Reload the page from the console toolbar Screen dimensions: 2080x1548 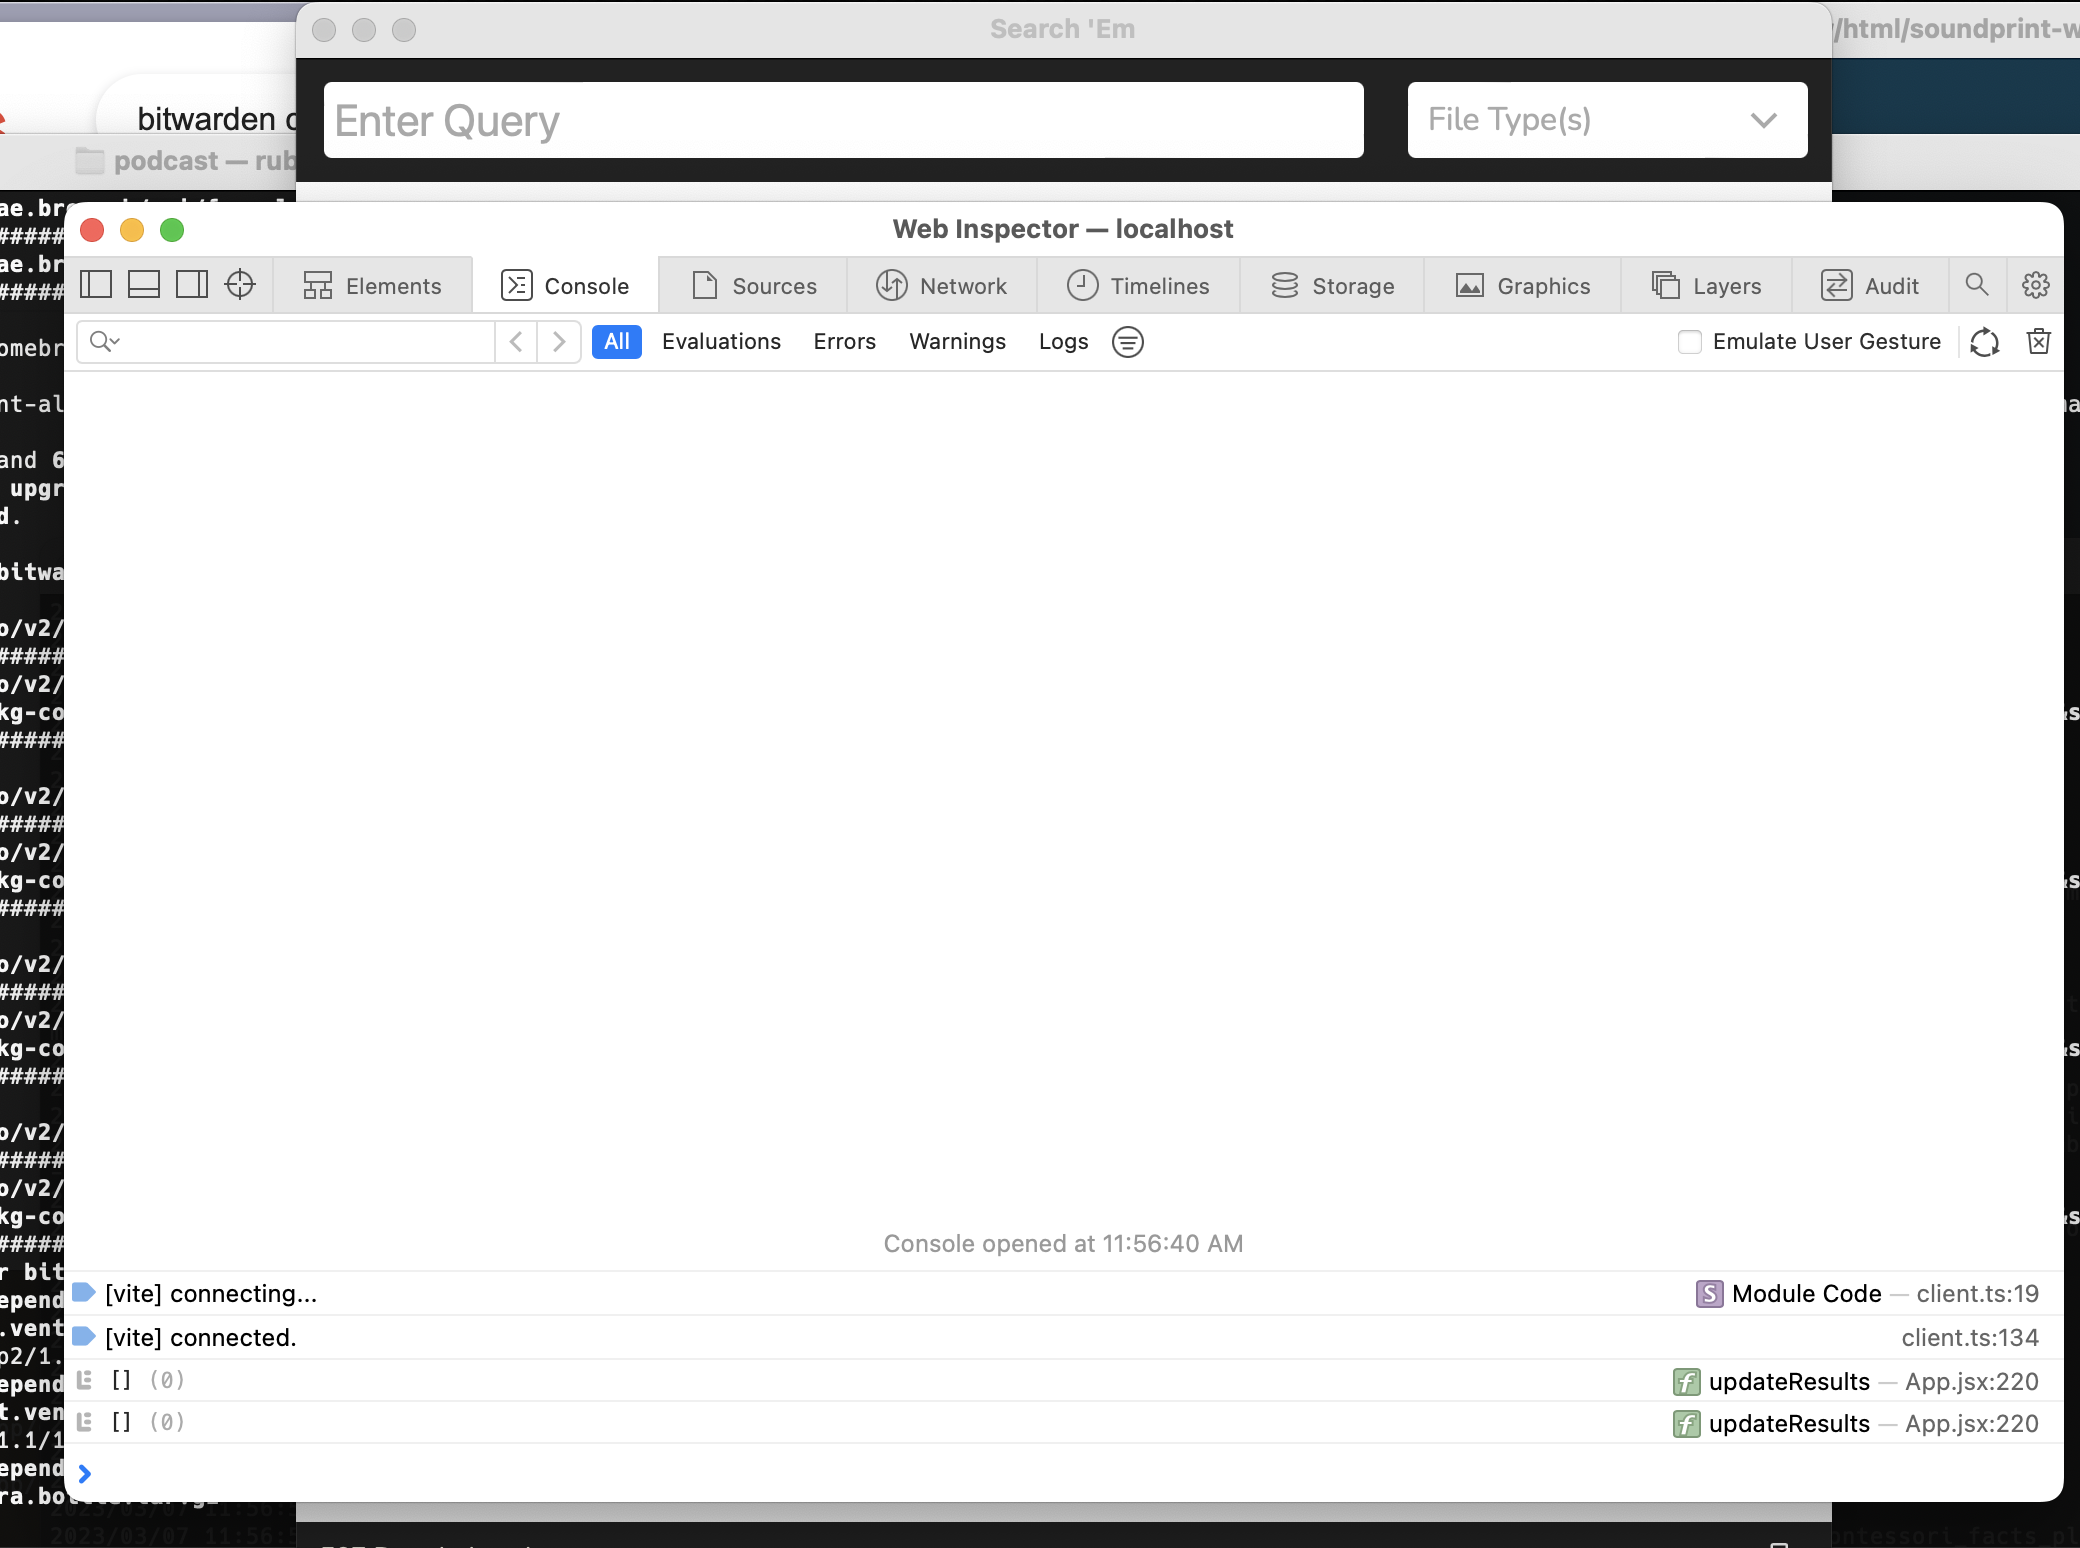(1985, 341)
